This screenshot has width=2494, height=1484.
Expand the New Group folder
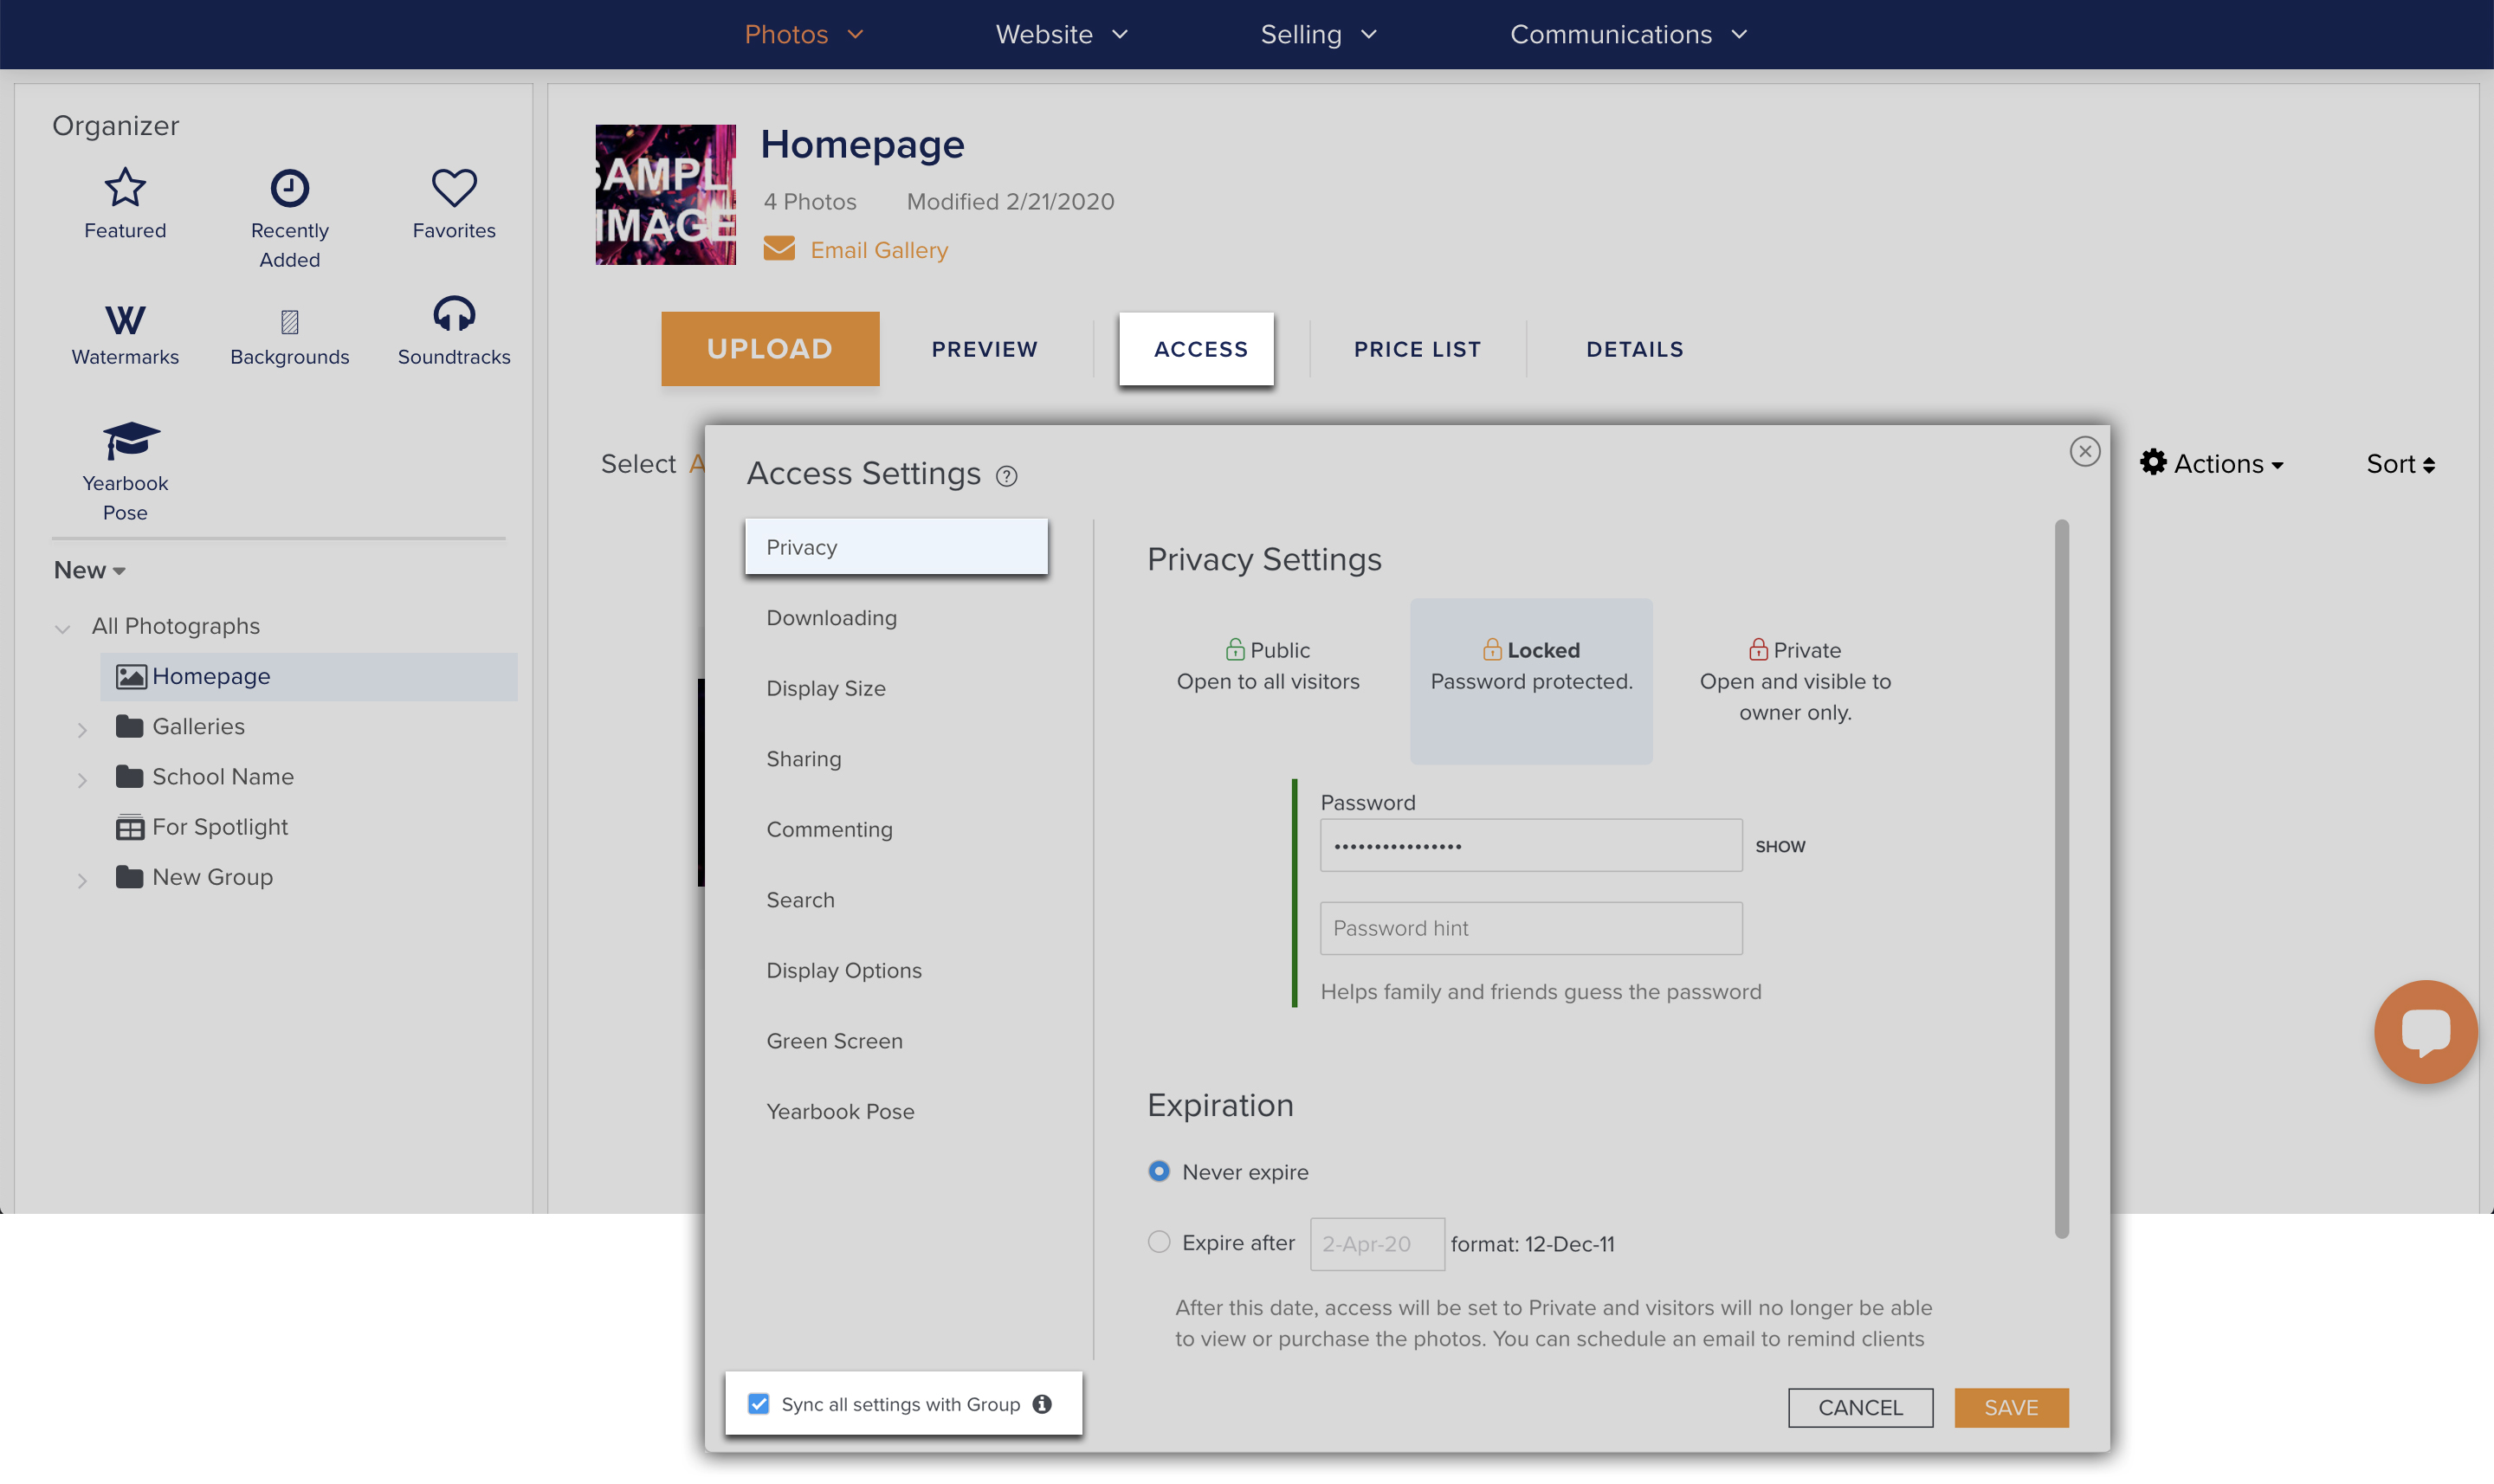pyautogui.click(x=84, y=879)
